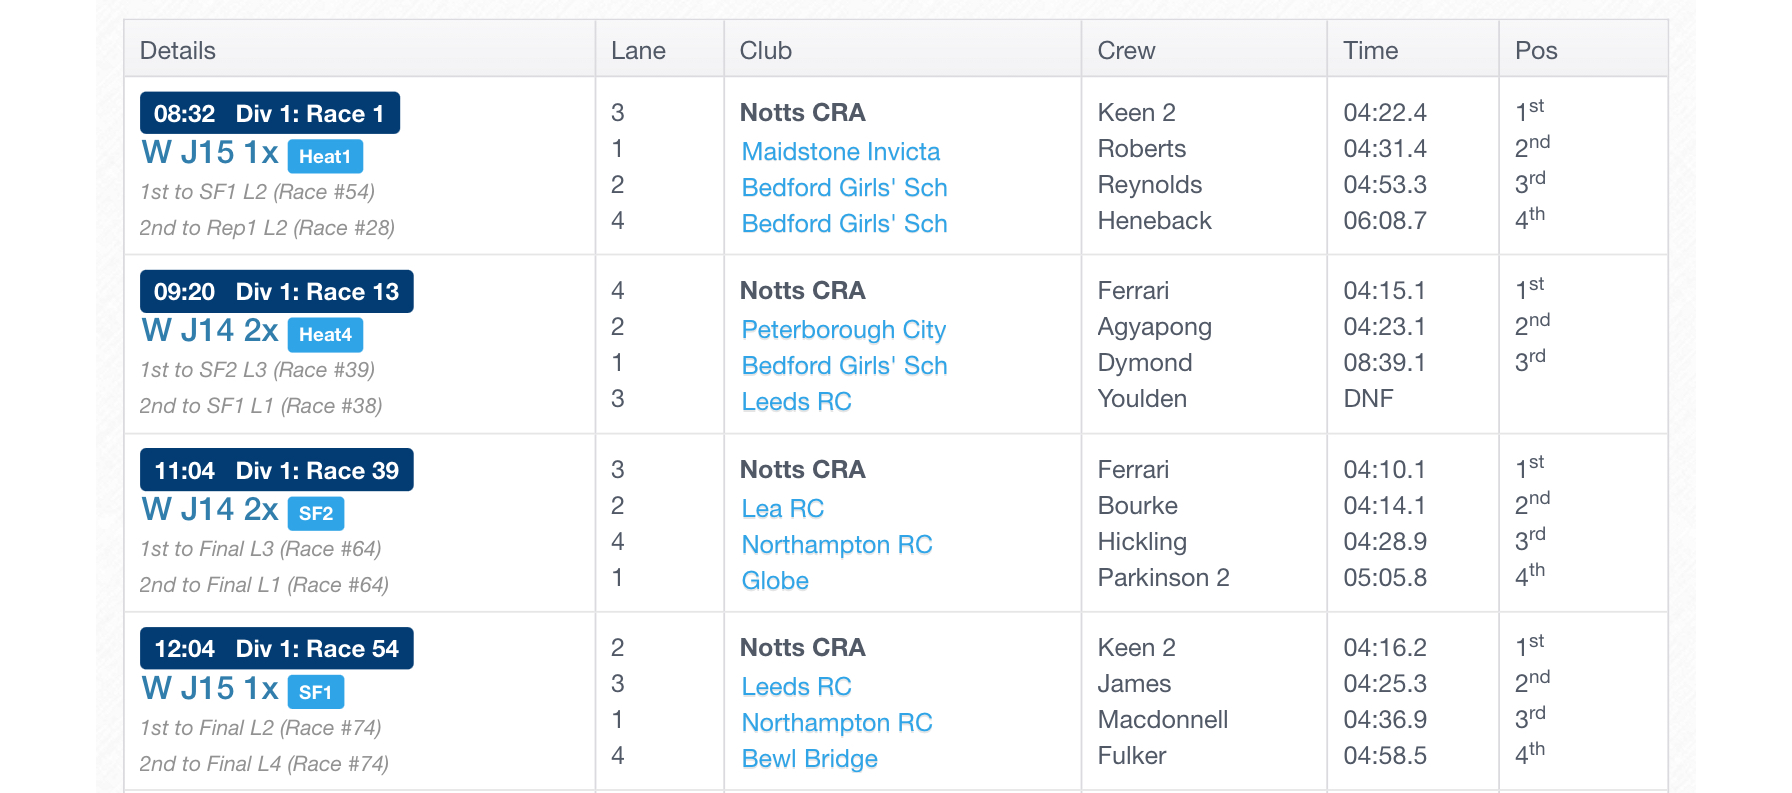Open Leeds RC link in Race 54
The width and height of the screenshot is (1792, 793).
(x=796, y=687)
